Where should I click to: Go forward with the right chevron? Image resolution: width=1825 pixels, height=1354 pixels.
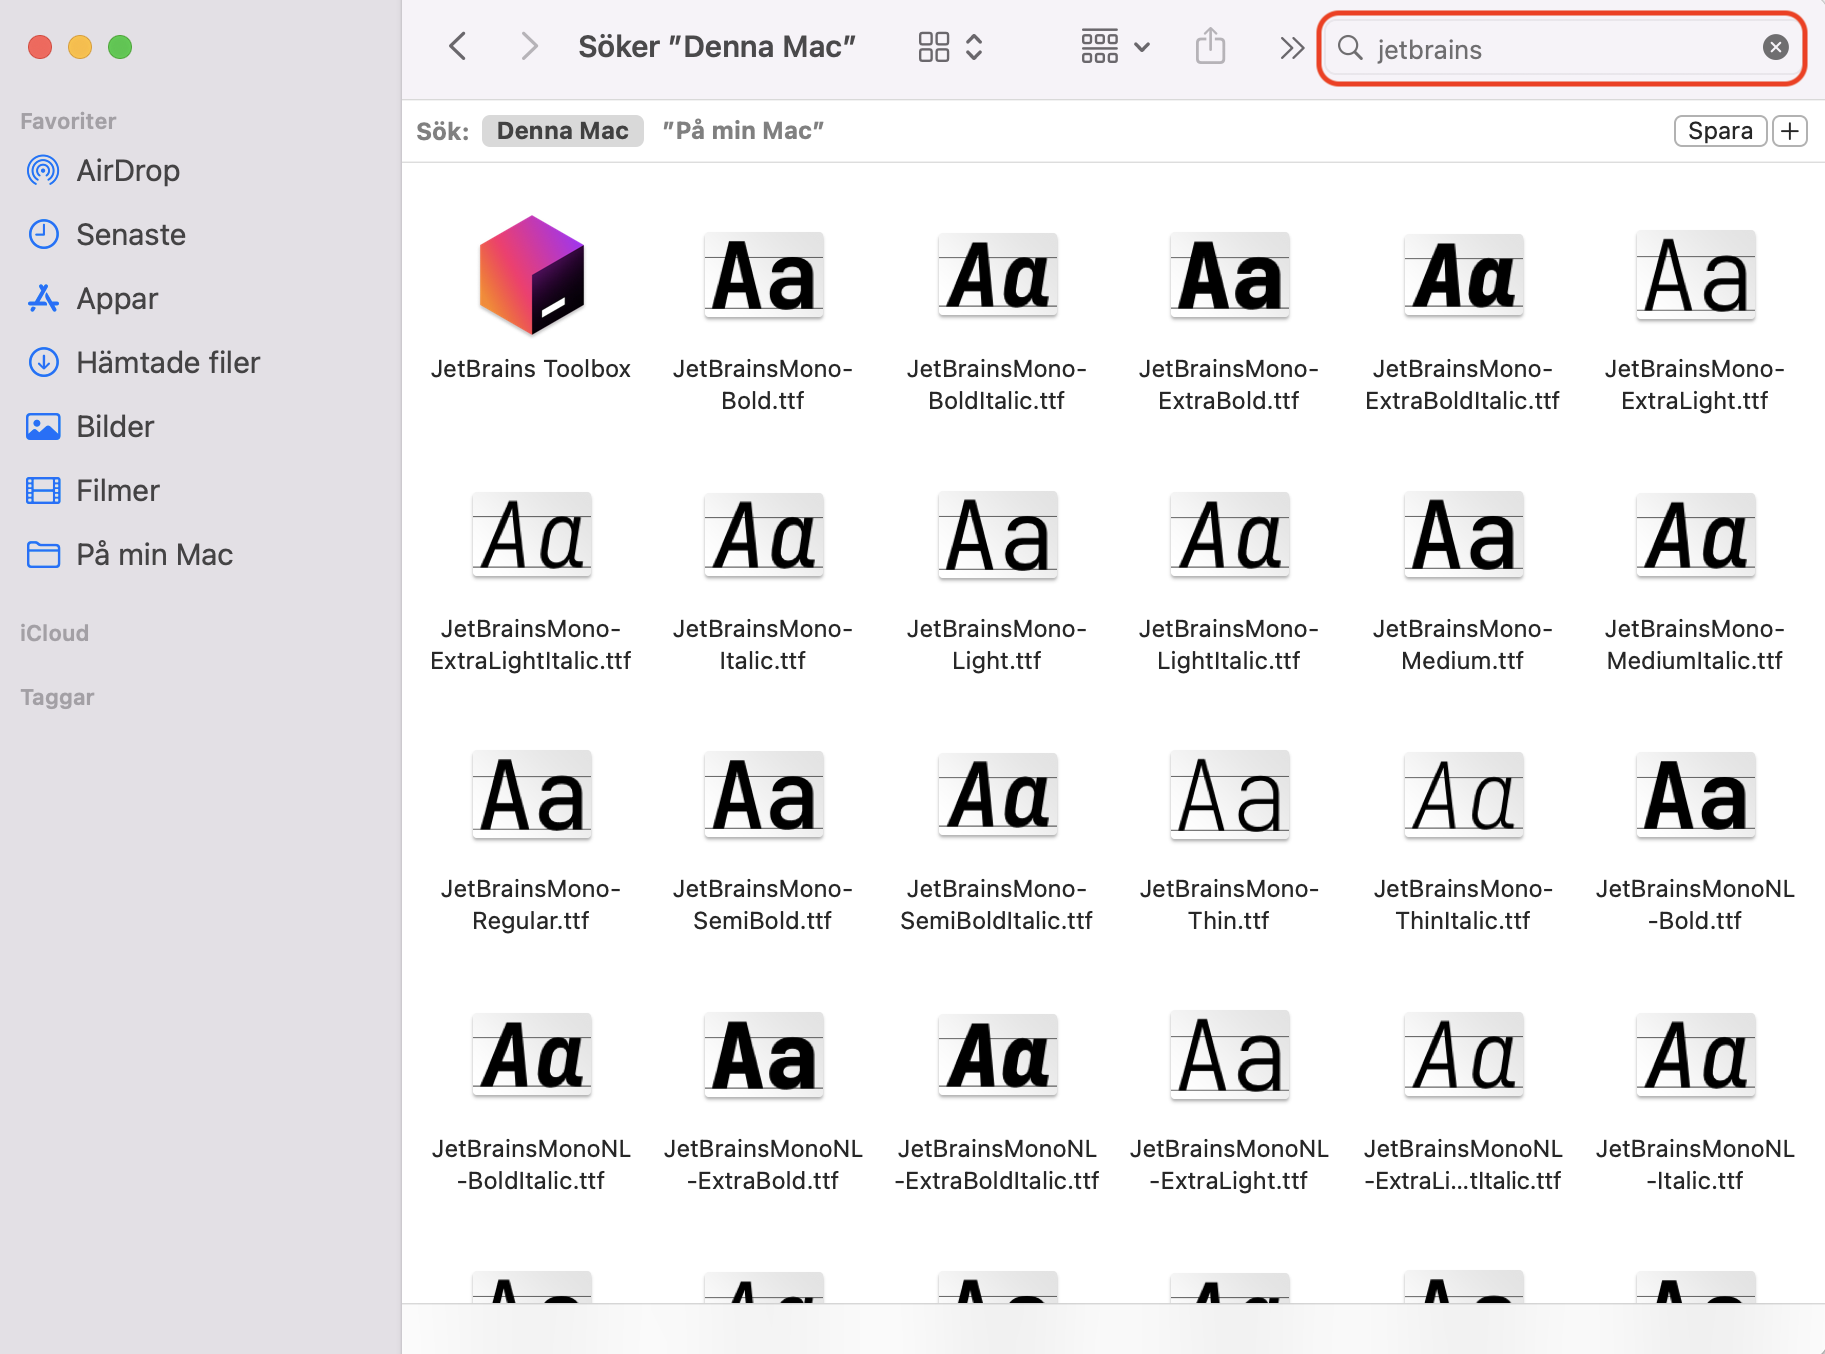pos(529,46)
